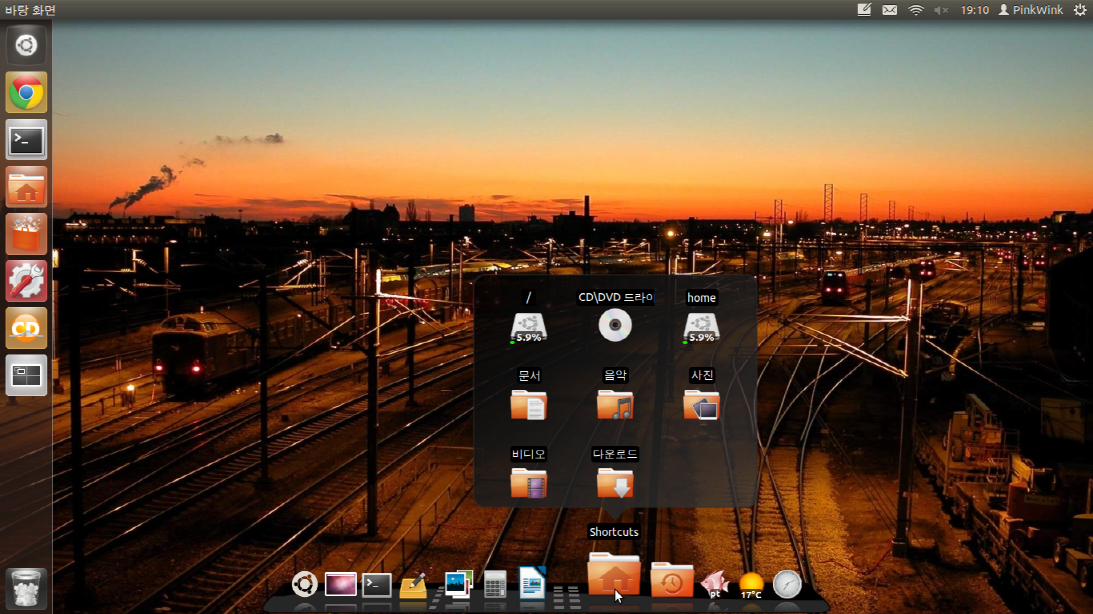Click the pink fish dock applet
Viewport: 1093px width, 614px height.
(x=714, y=584)
